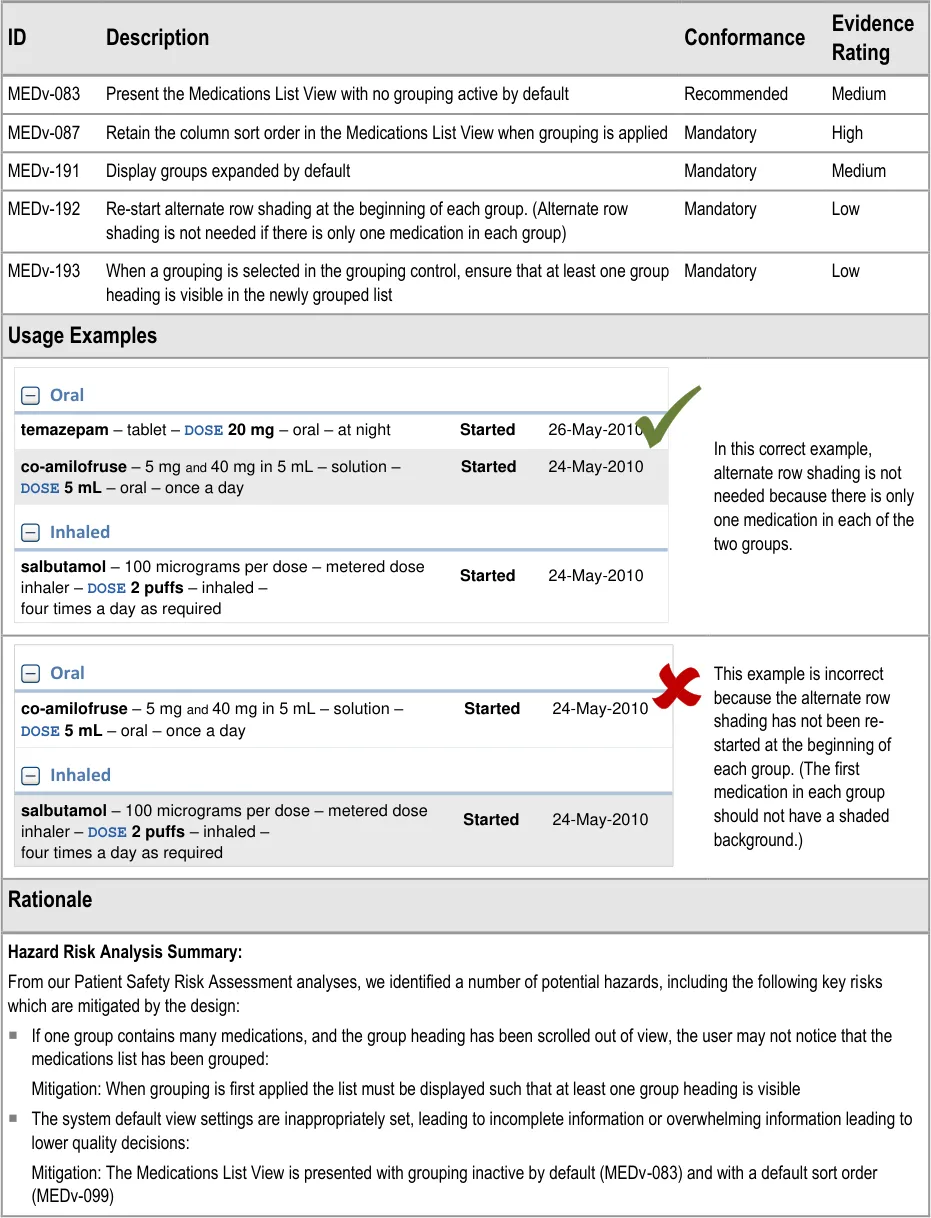The height and width of the screenshot is (1218, 931).
Task: Click the first square bullet under Hazard Risk Analysis
Action: point(13,1036)
